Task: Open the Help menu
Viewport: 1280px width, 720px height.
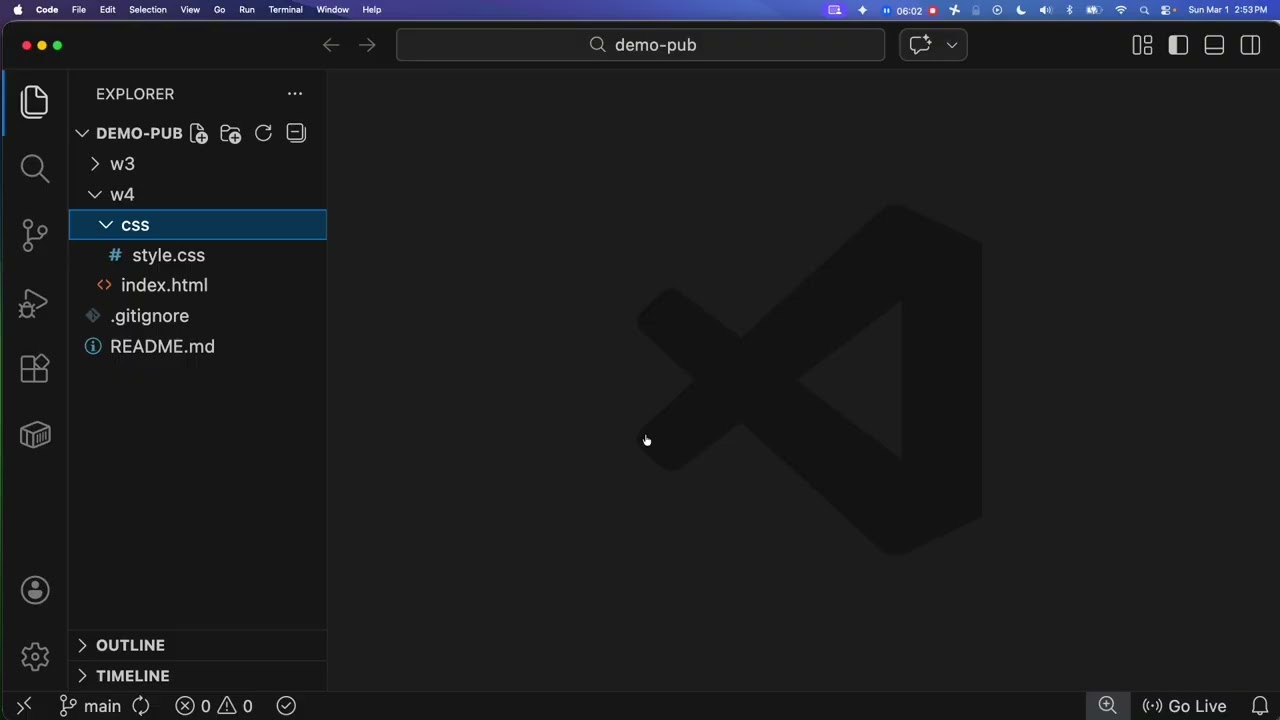Action: 372,10
